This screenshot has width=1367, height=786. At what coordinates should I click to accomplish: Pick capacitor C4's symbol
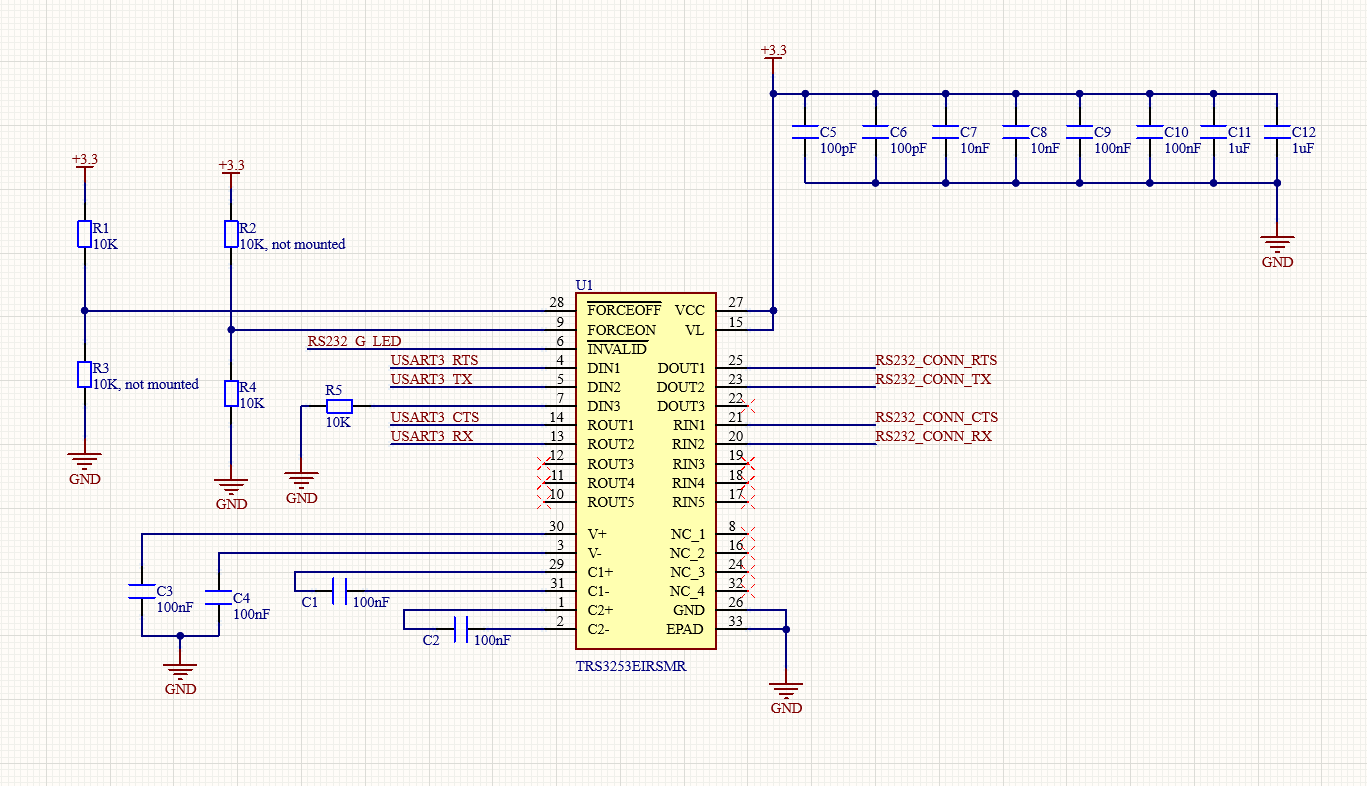pyautogui.click(x=218, y=597)
